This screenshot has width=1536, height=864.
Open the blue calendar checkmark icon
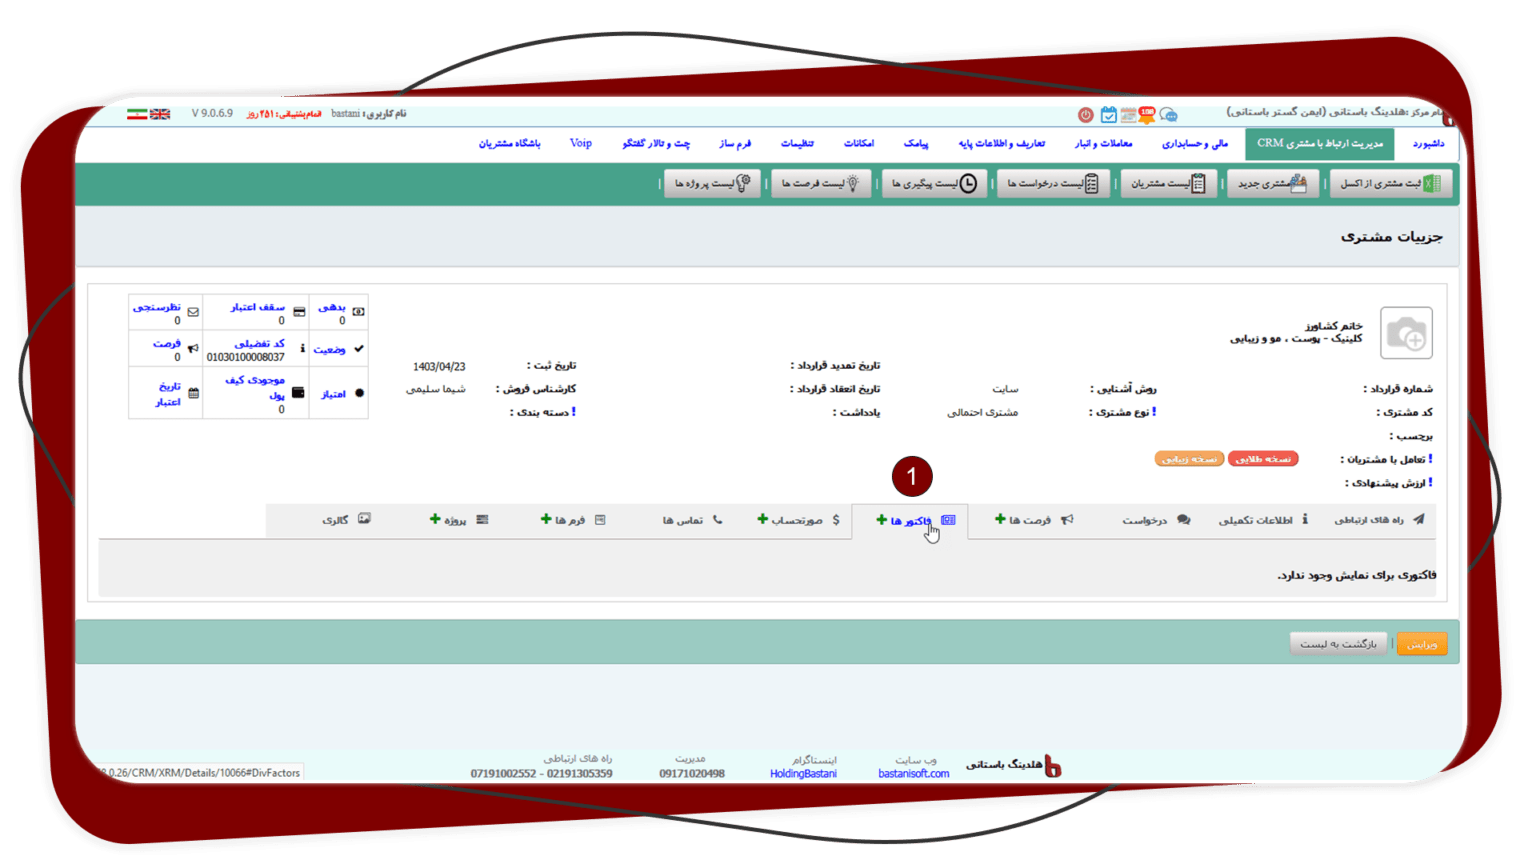click(x=1108, y=115)
